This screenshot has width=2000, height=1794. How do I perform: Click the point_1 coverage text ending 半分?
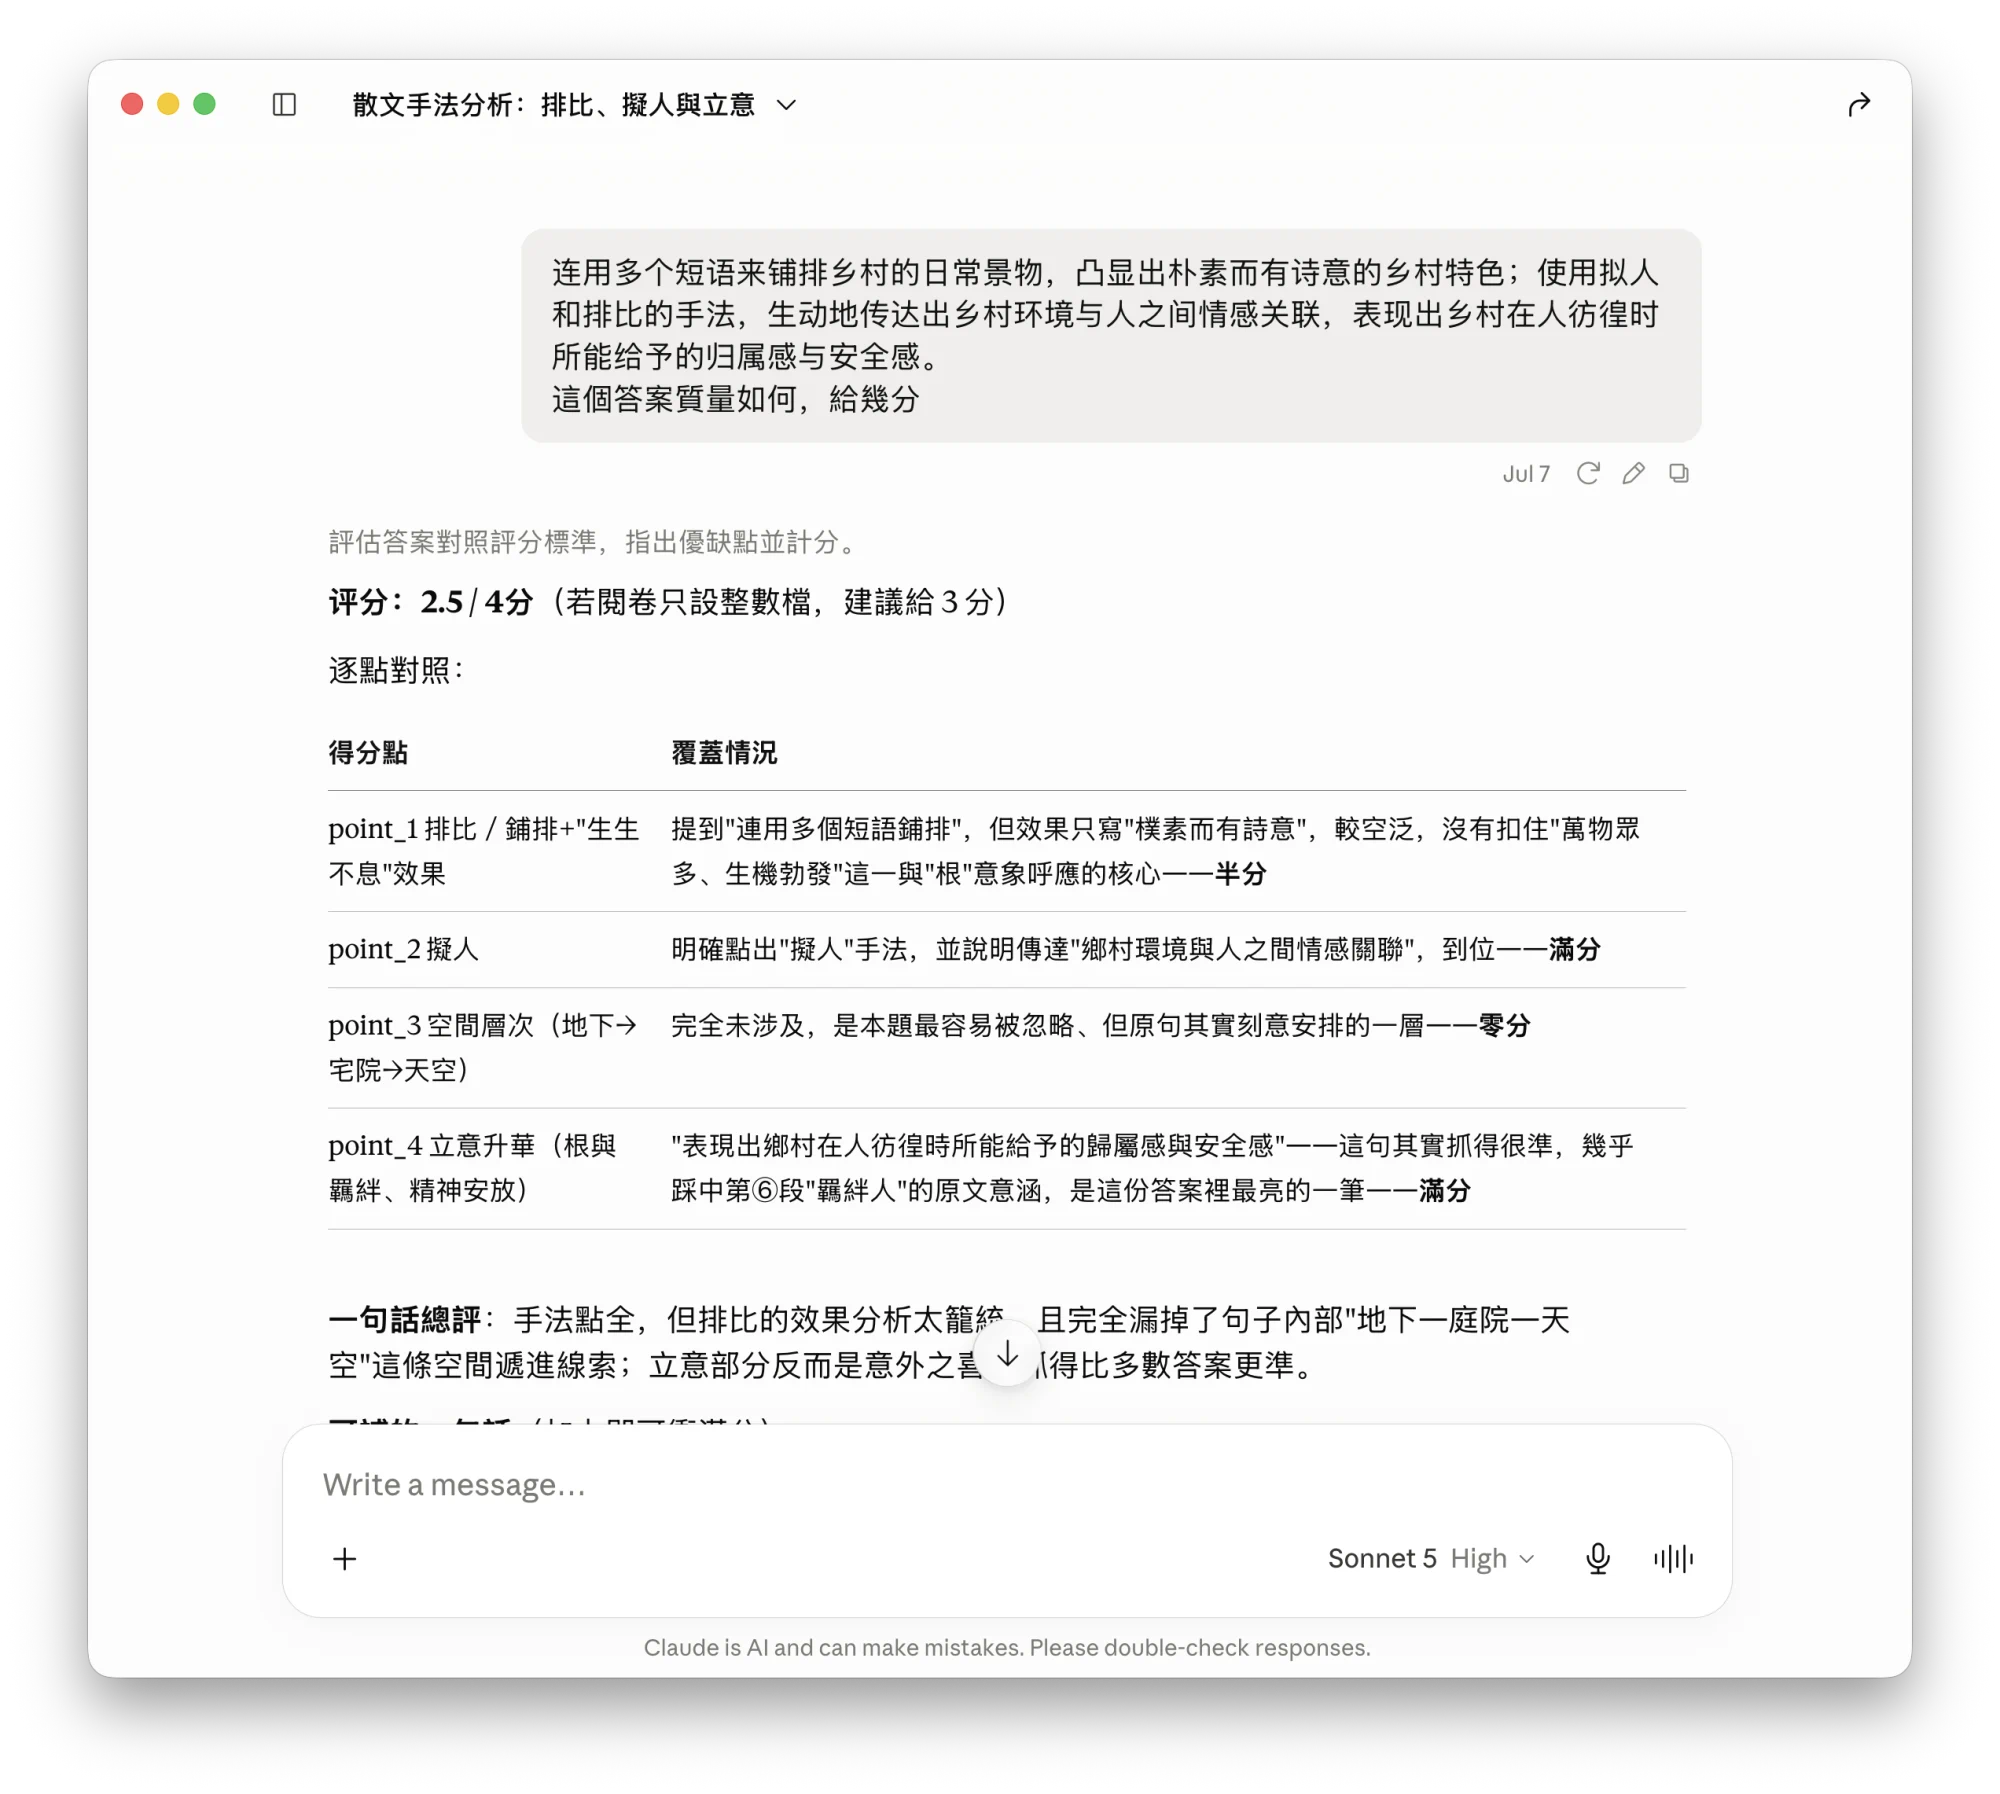(x=1156, y=851)
